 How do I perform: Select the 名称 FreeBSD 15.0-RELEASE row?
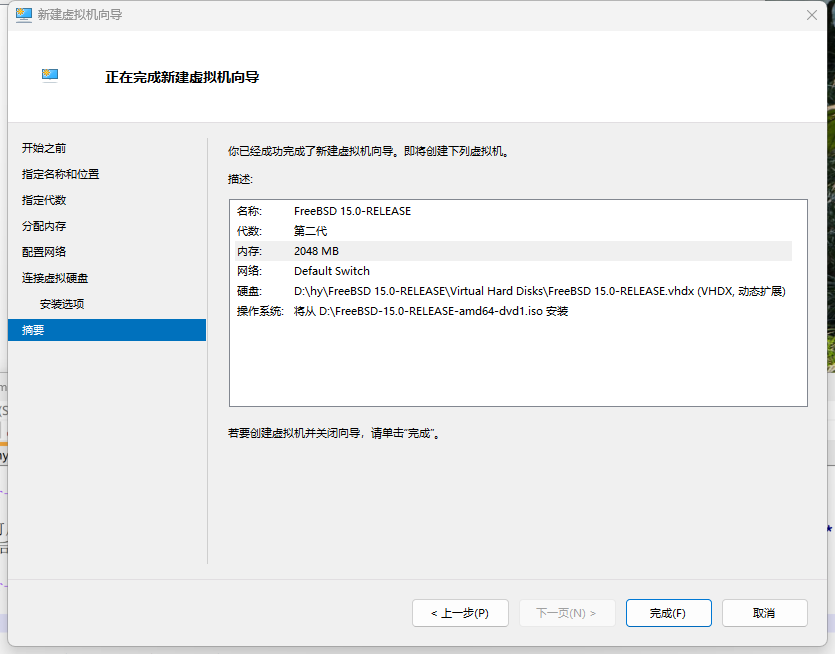click(x=513, y=211)
